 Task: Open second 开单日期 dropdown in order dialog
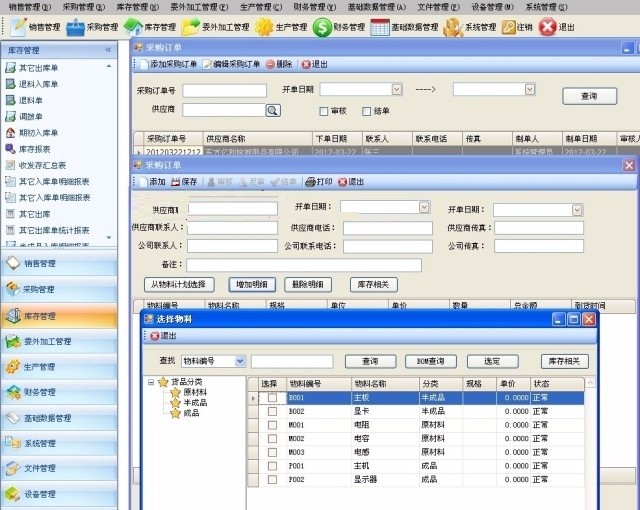pyautogui.click(x=577, y=210)
